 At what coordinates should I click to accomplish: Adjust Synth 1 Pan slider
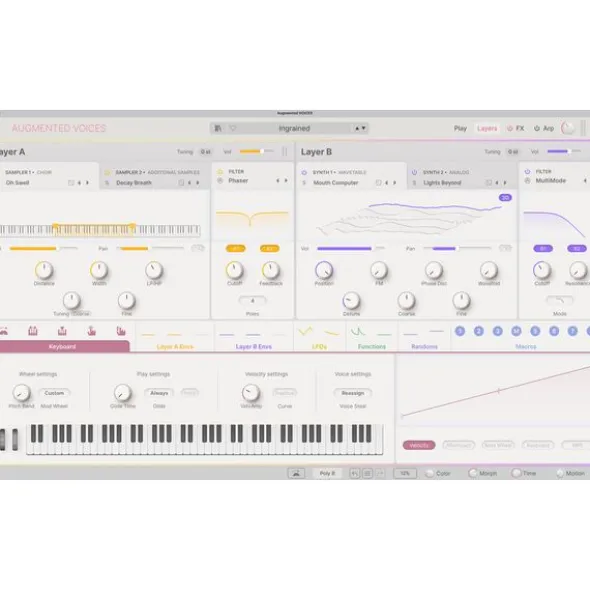coord(457,248)
